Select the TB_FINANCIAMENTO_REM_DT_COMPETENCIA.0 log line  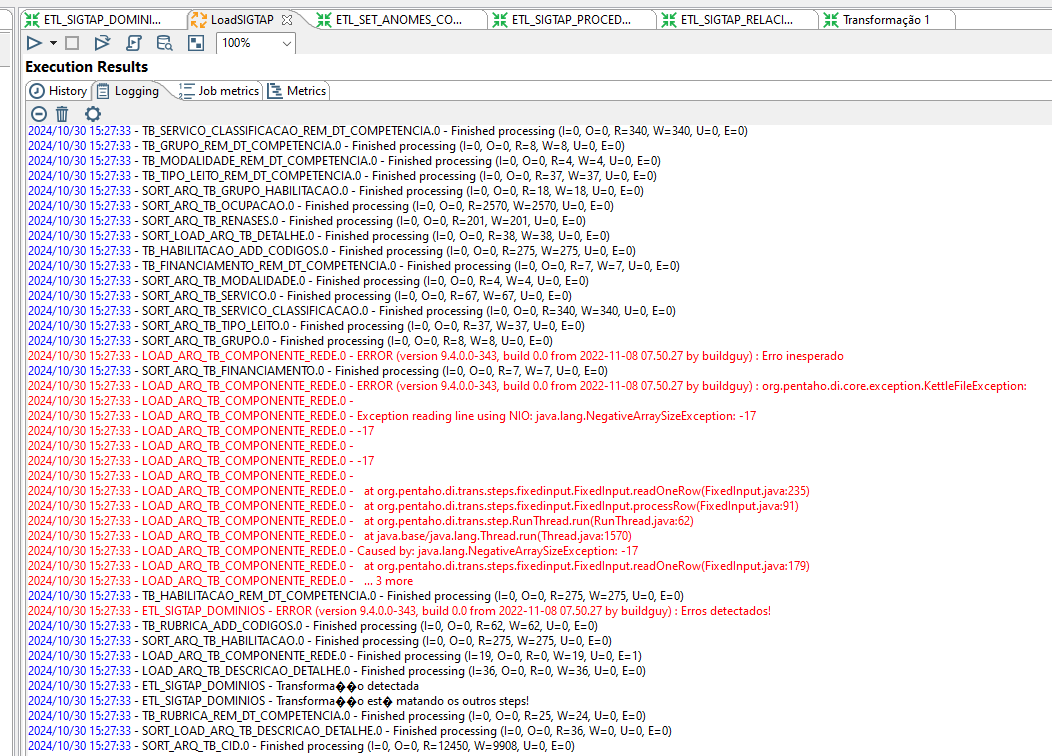[x=354, y=266]
